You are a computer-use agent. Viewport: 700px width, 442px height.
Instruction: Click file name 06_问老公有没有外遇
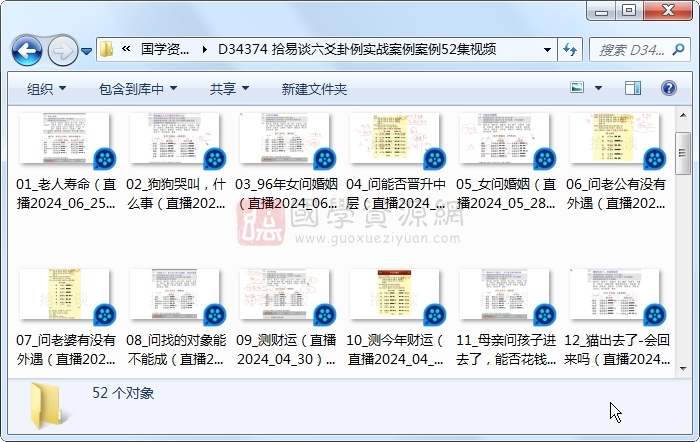click(616, 194)
